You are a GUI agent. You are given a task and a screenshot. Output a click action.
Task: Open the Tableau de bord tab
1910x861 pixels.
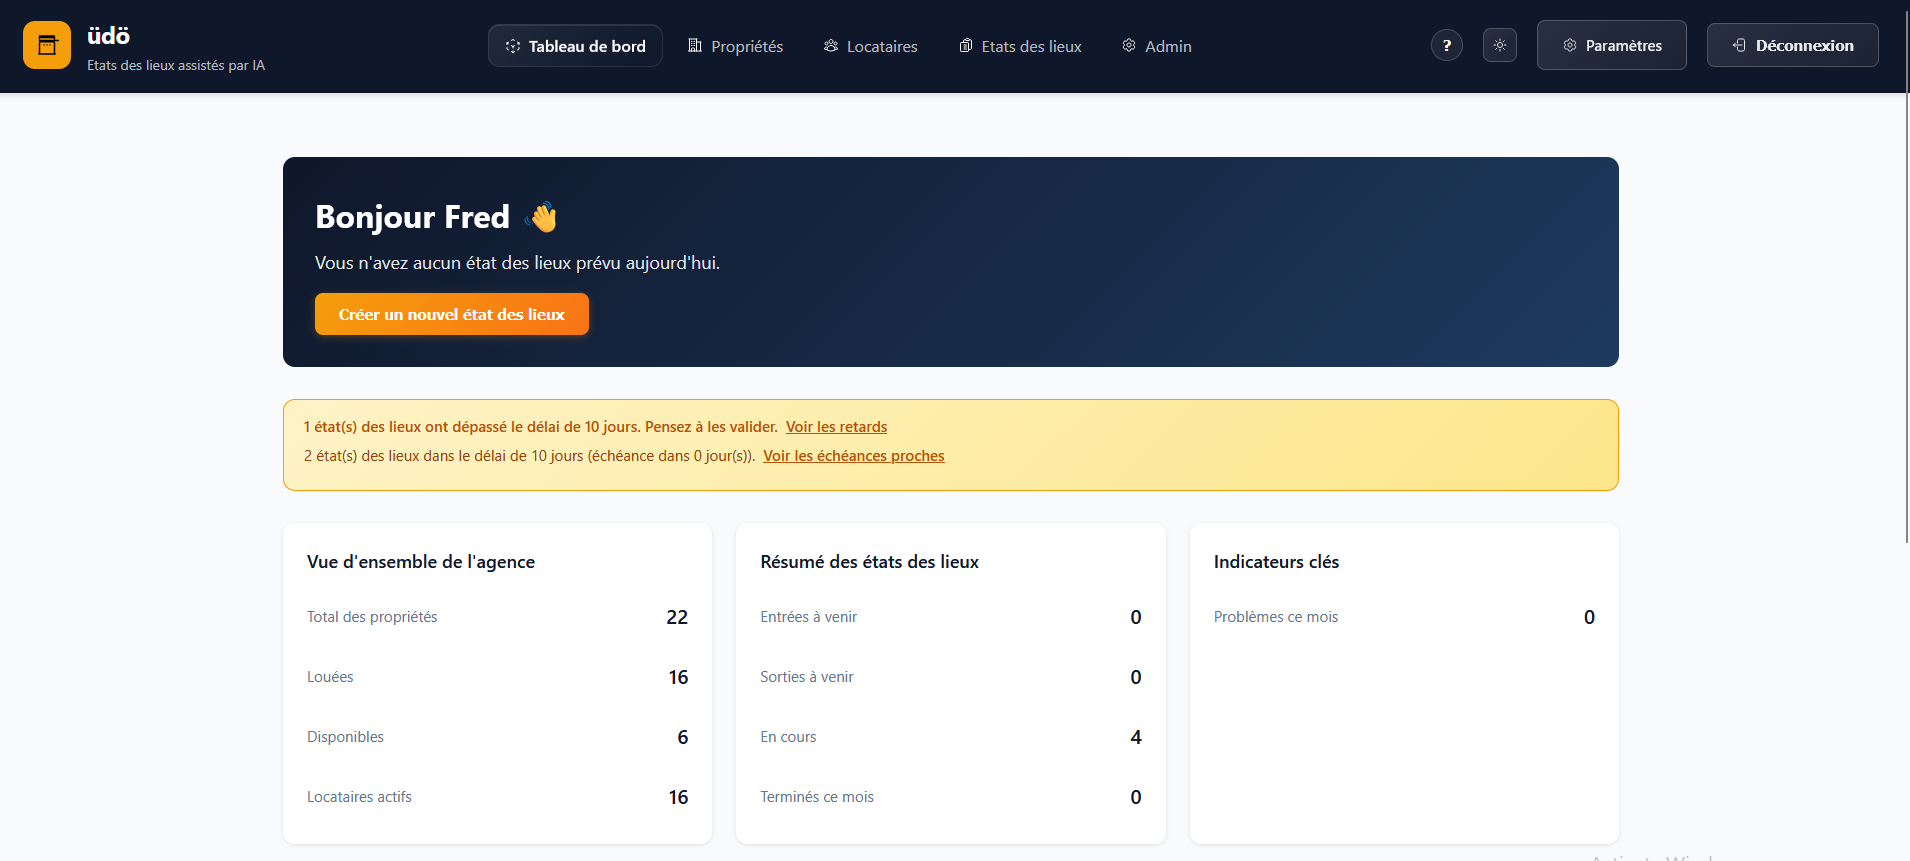pyautogui.click(x=575, y=46)
